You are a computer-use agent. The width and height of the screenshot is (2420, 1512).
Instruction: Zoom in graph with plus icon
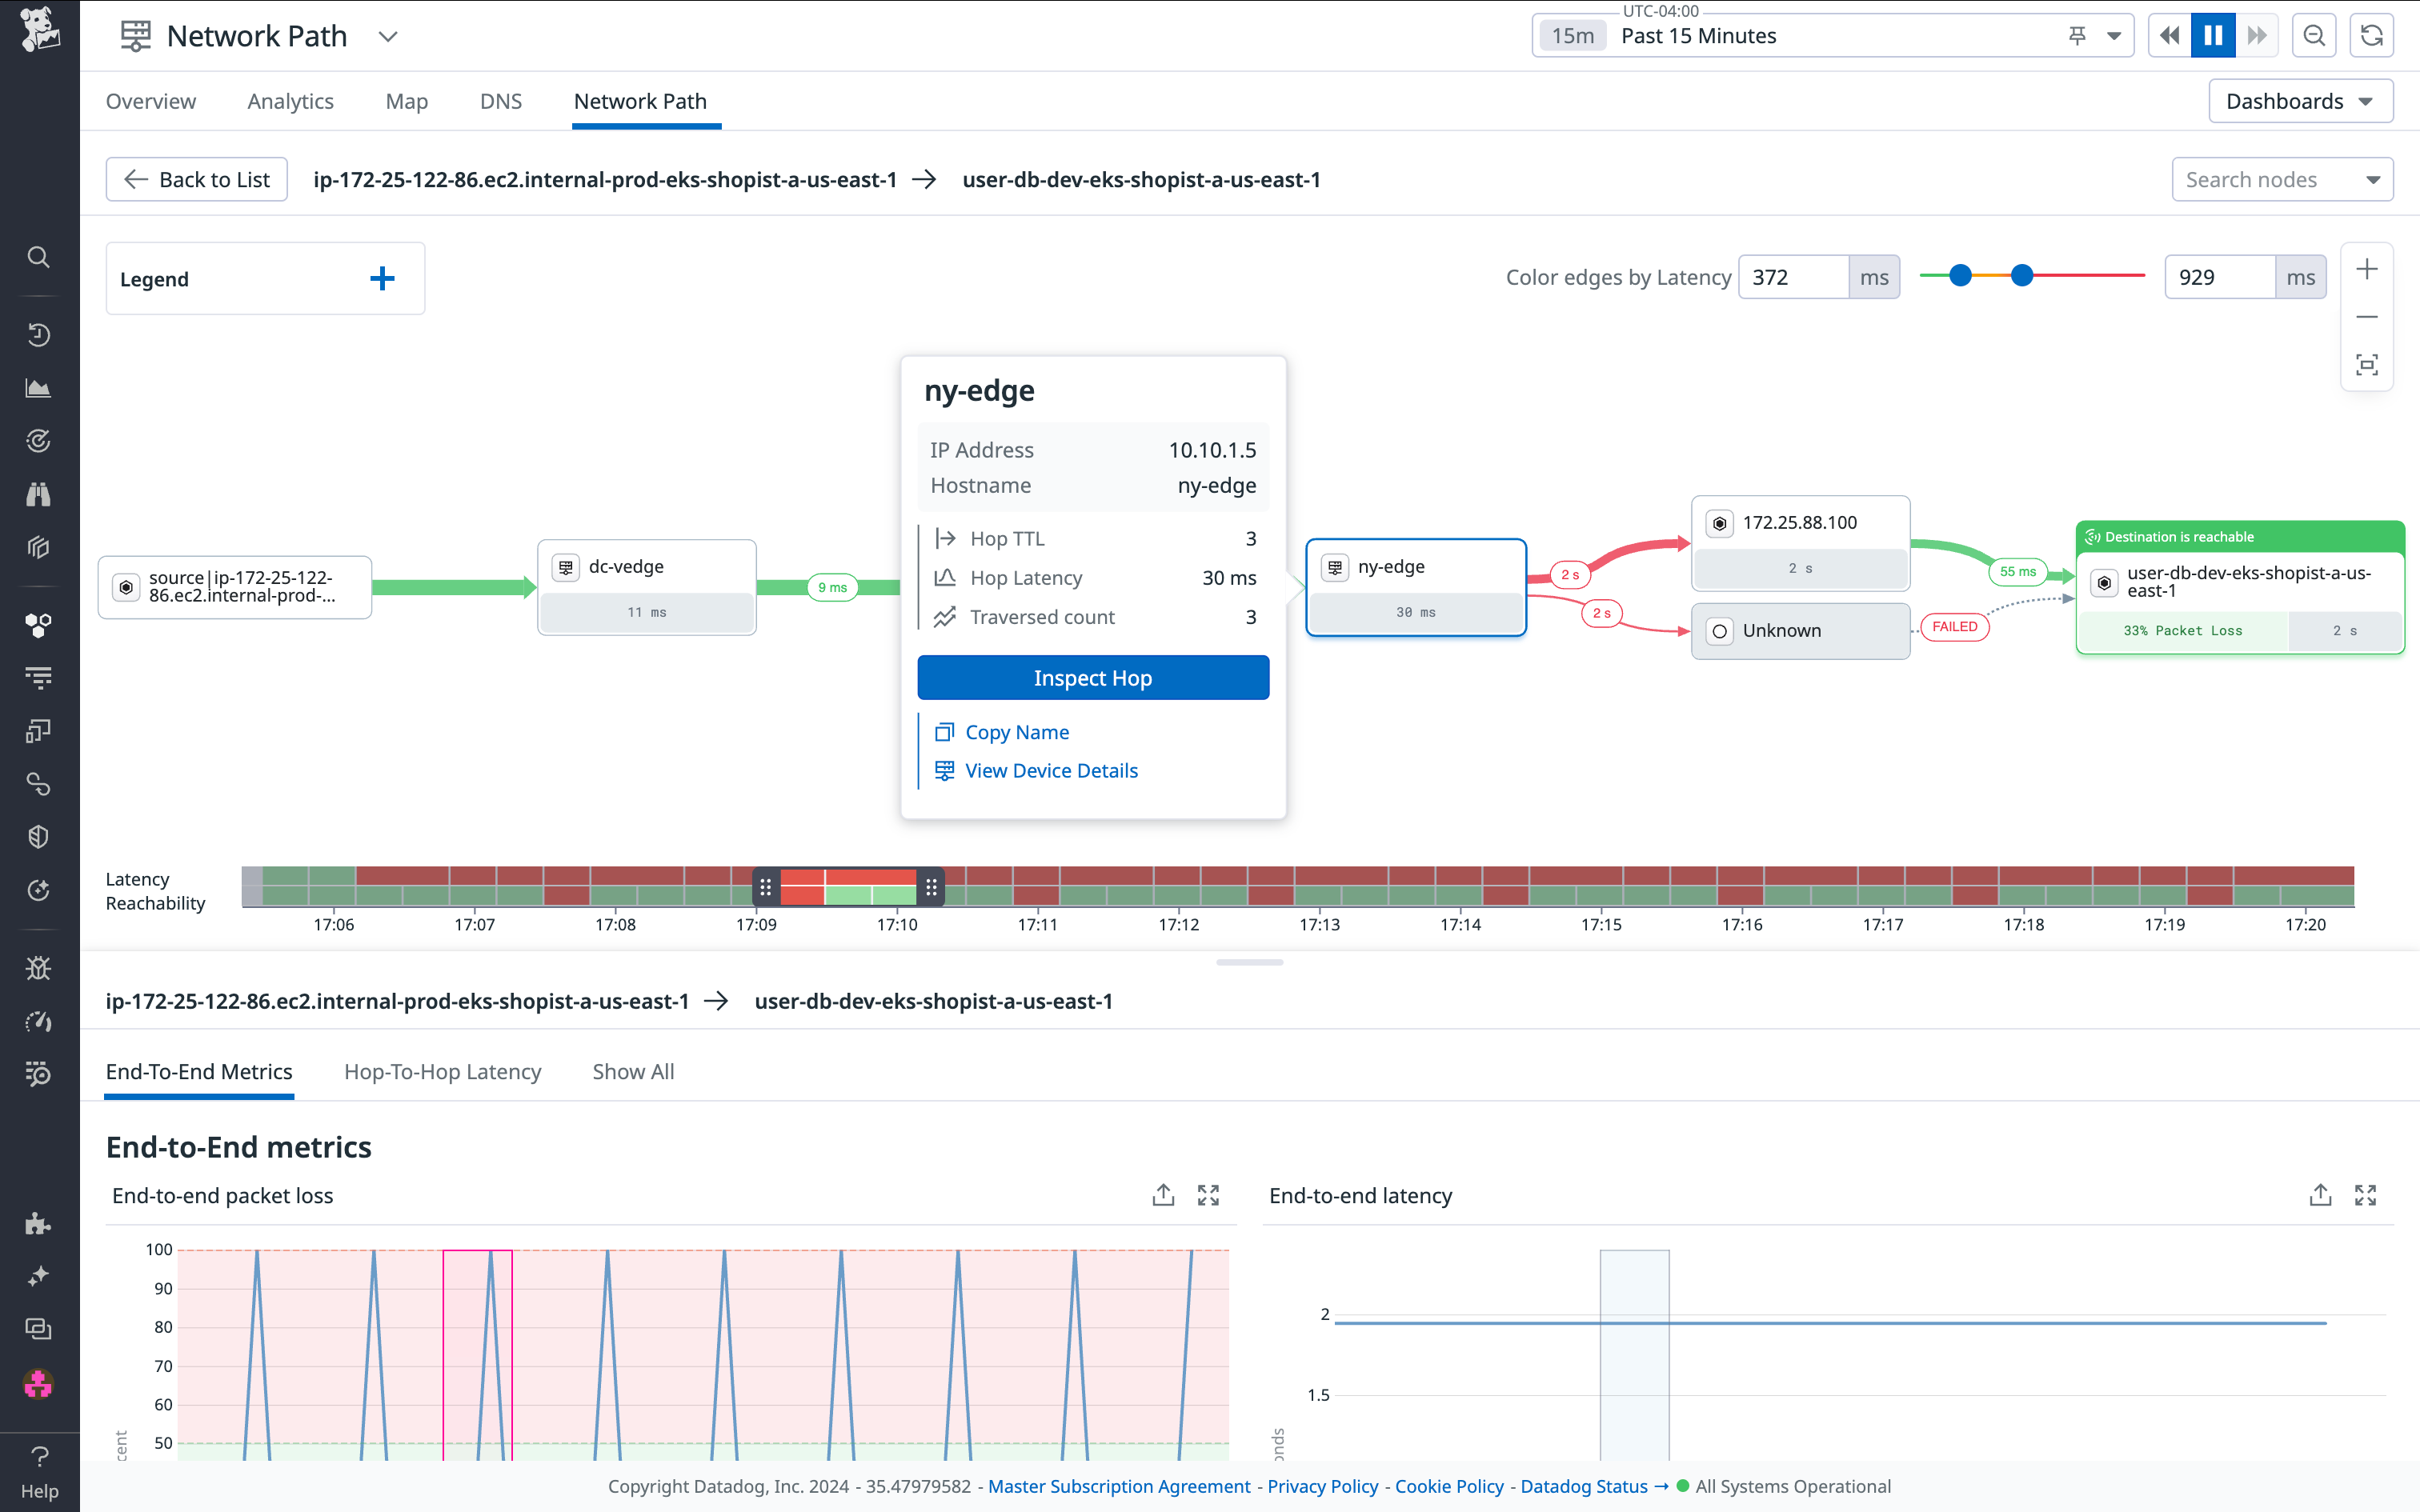click(2366, 270)
